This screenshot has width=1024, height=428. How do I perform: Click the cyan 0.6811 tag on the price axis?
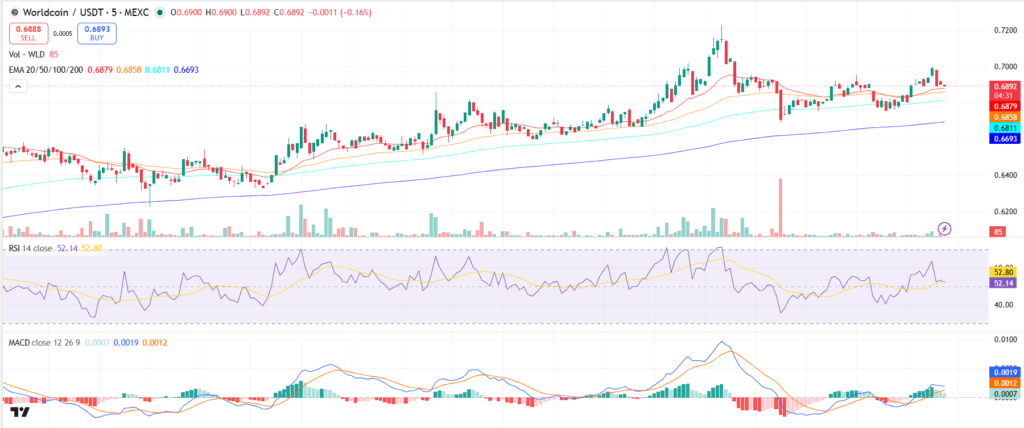click(1005, 127)
